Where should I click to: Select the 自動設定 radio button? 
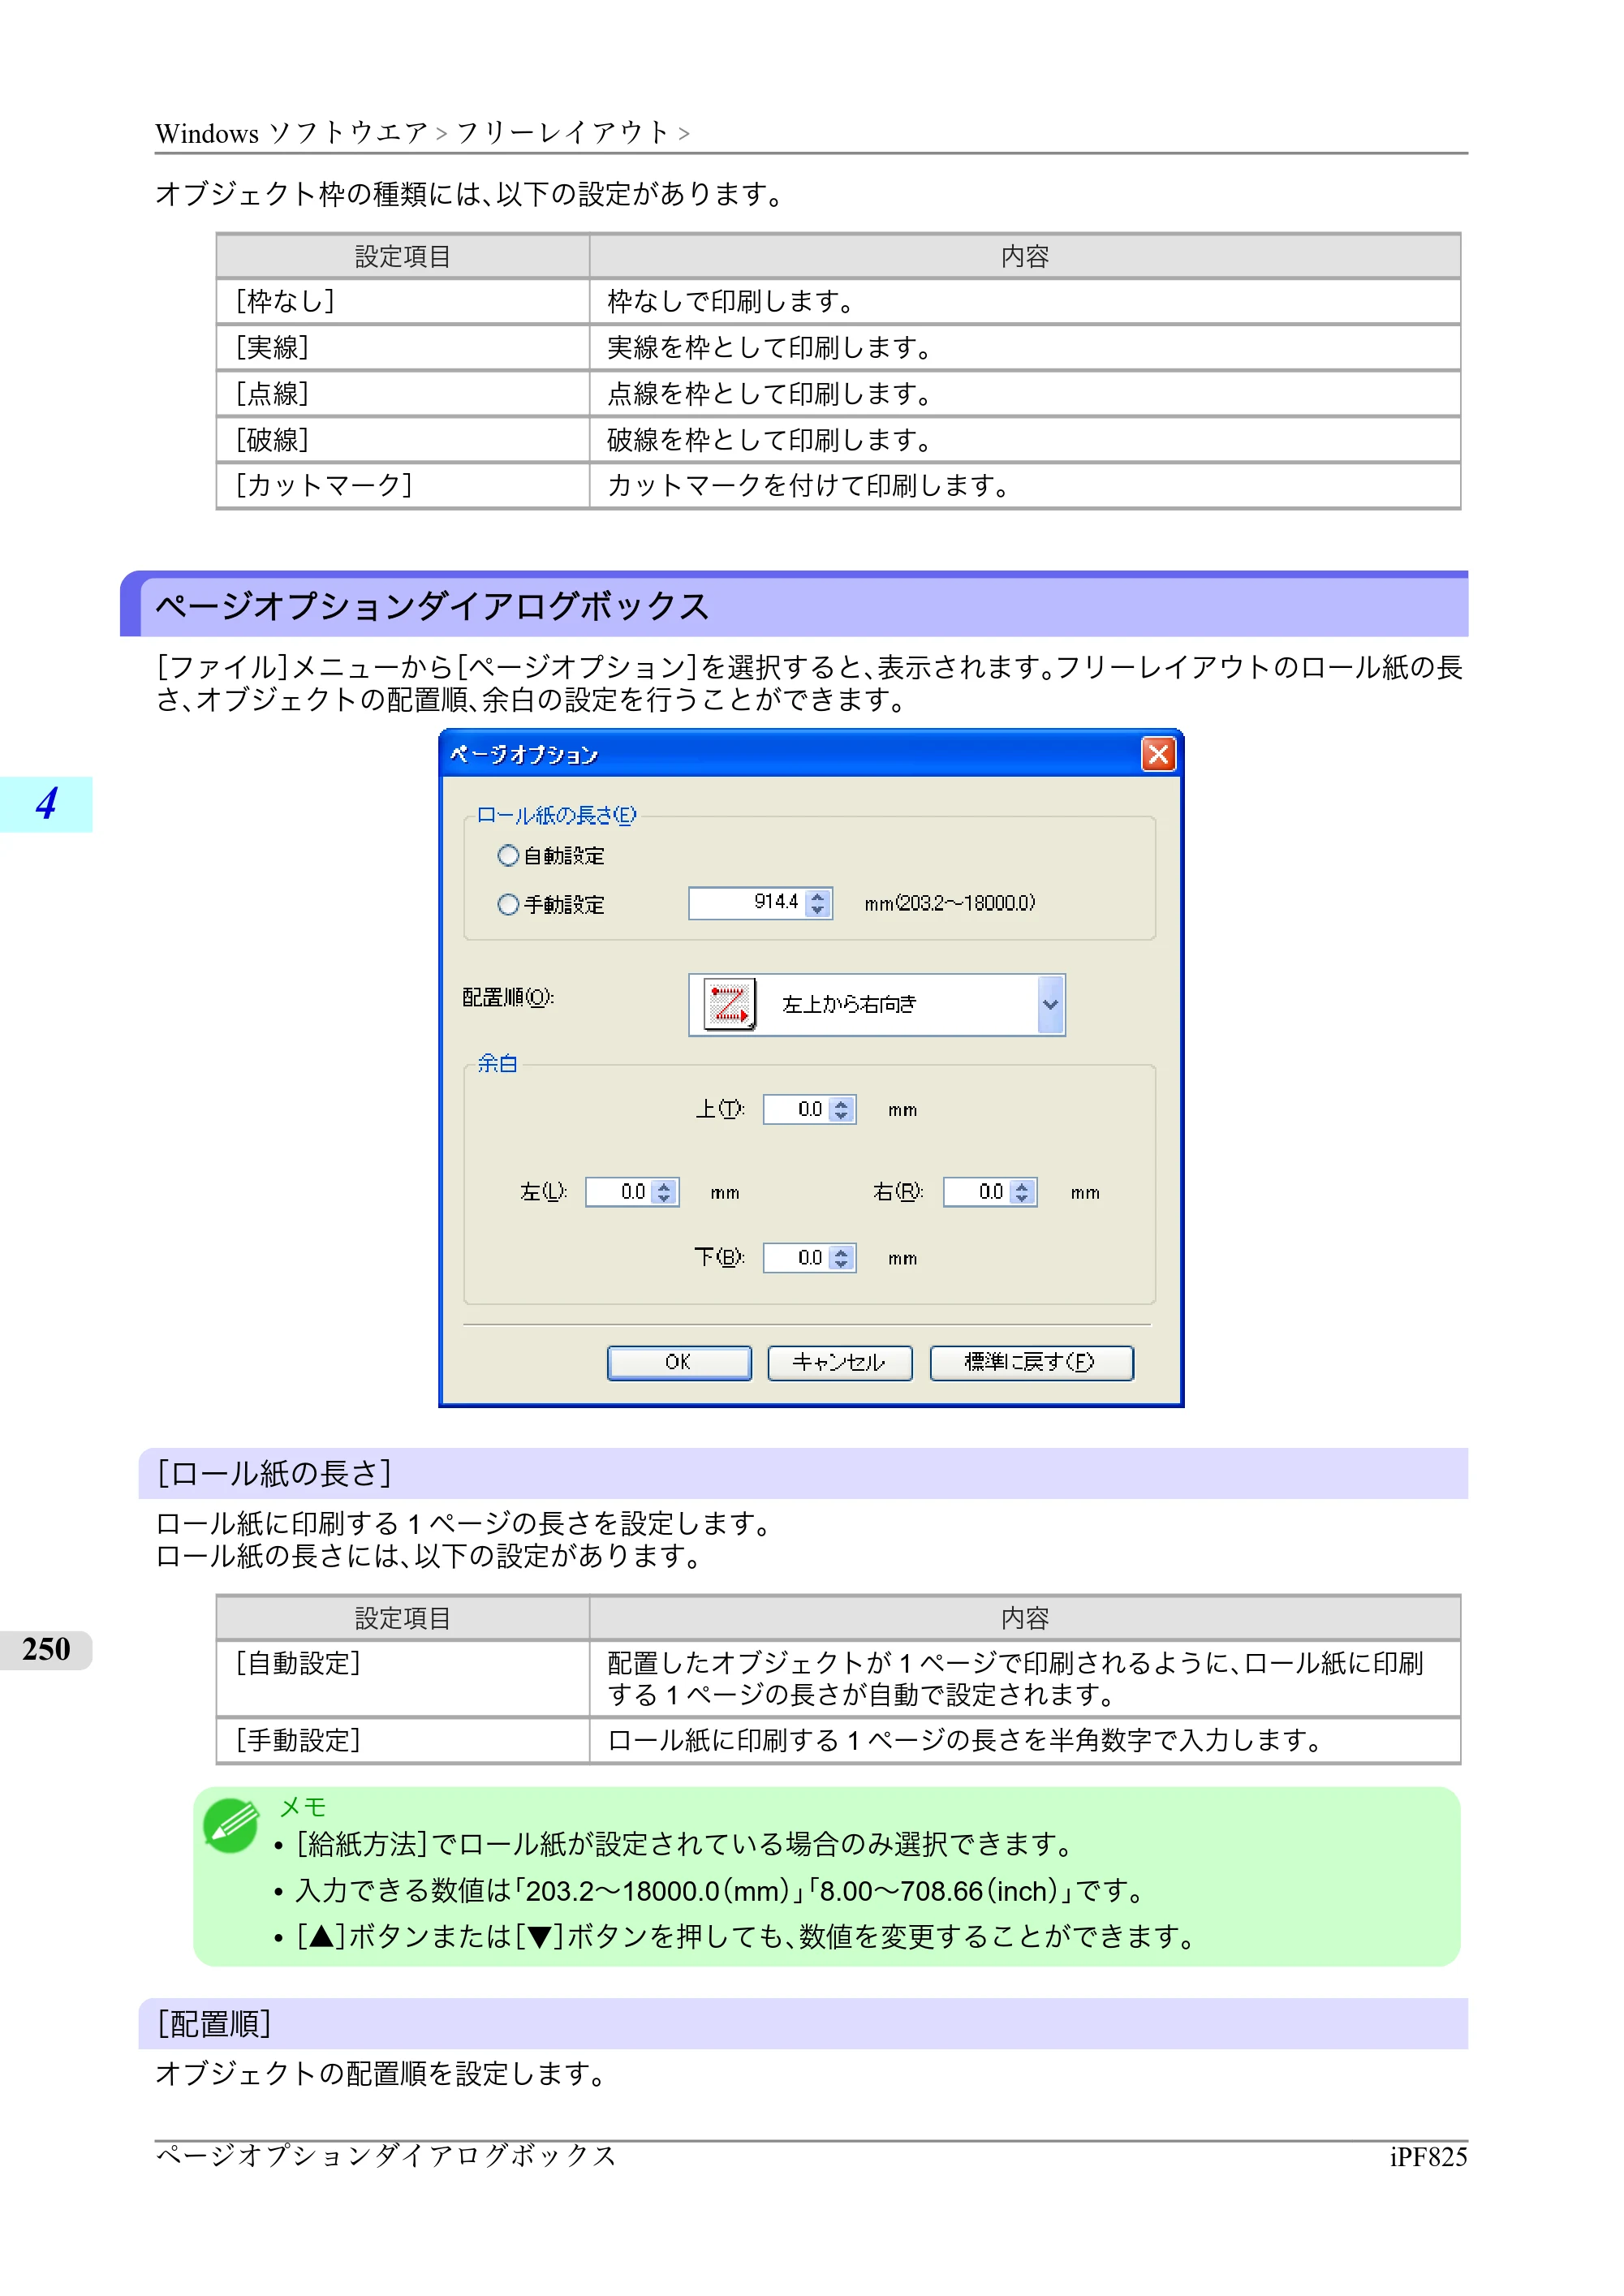coord(508,856)
